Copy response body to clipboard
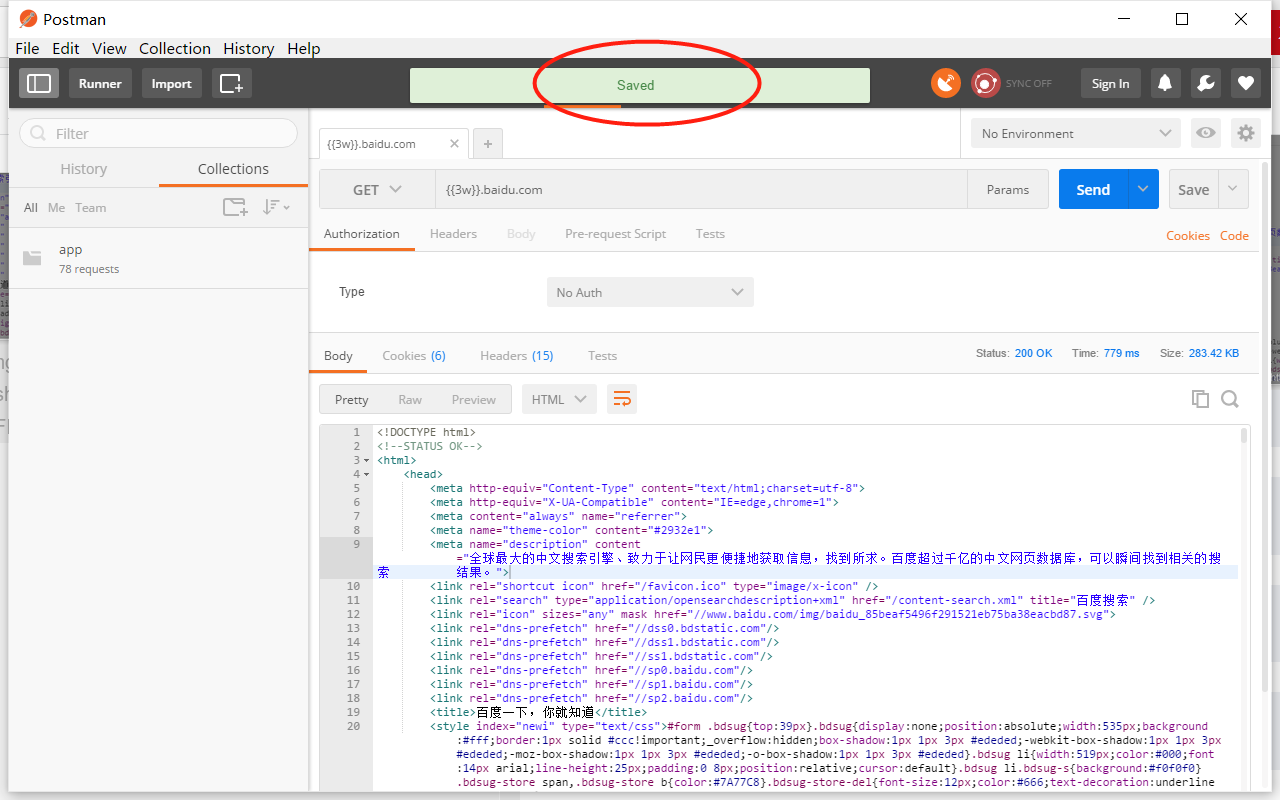 pos(1200,399)
